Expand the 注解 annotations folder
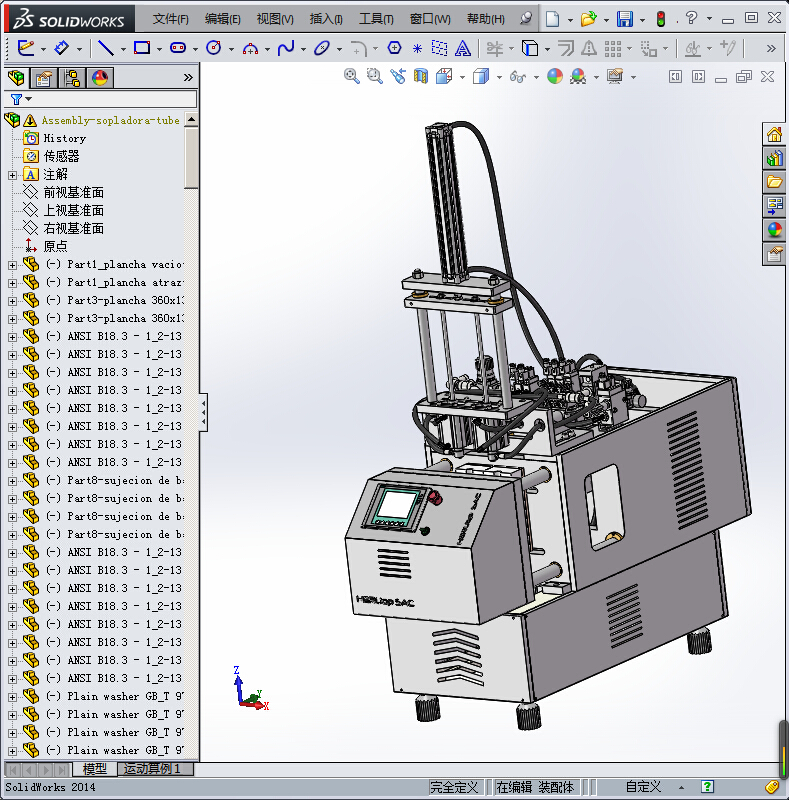 12,175
